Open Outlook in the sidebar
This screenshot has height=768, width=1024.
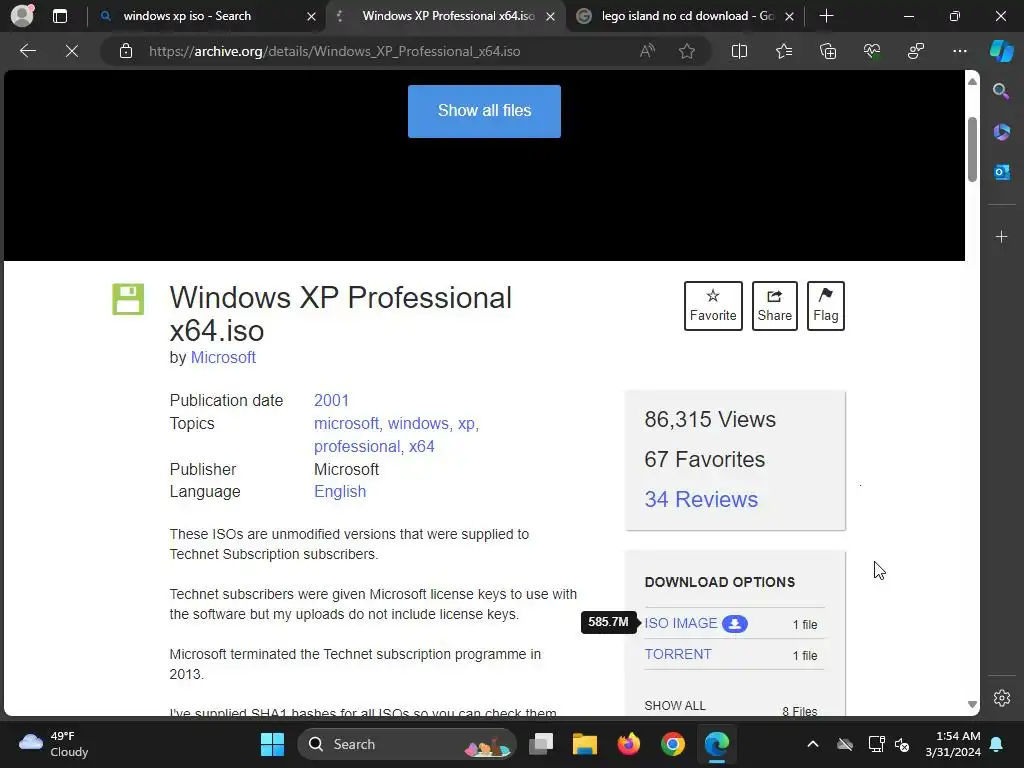[1001, 172]
